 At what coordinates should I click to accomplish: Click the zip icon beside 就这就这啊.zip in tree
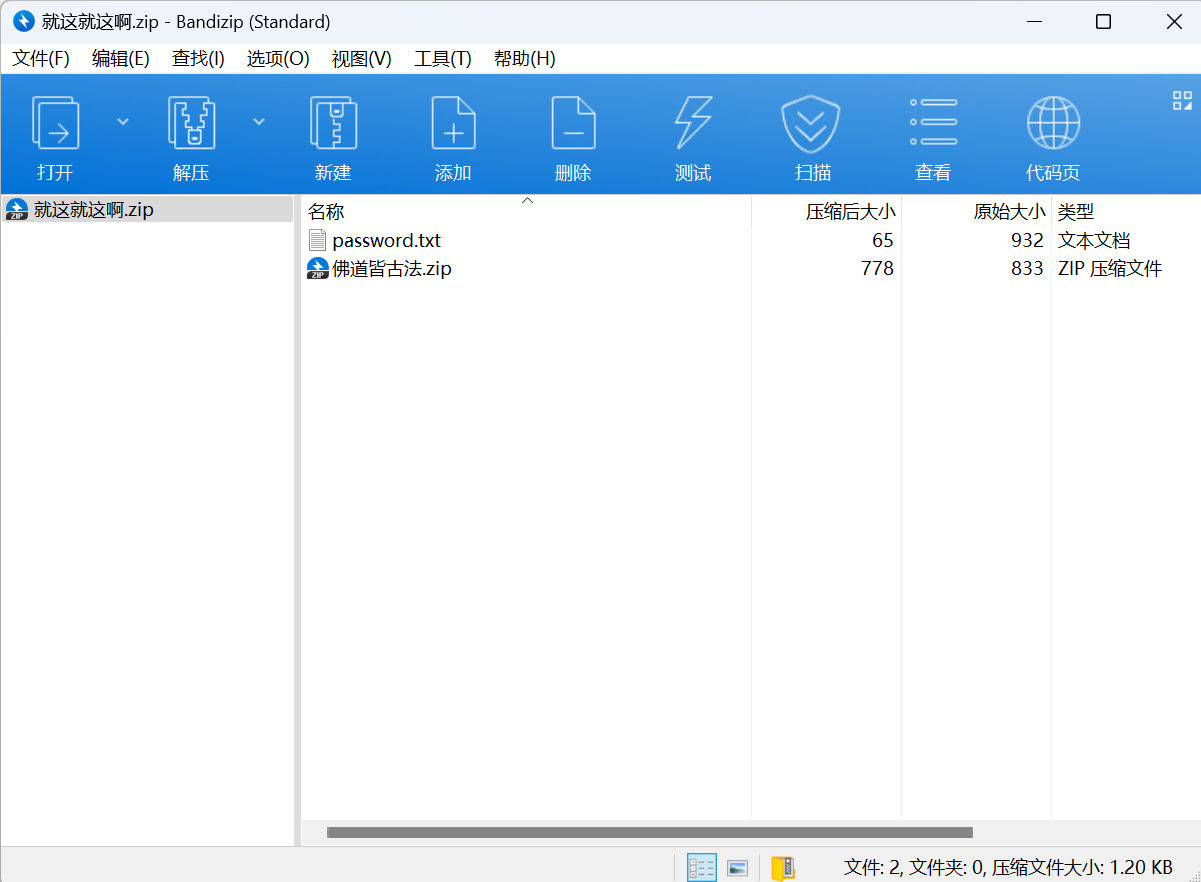[17, 209]
